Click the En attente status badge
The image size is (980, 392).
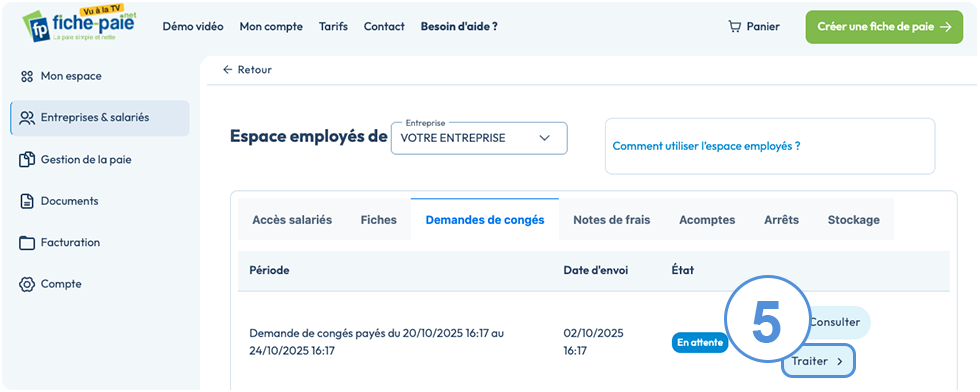pos(700,343)
